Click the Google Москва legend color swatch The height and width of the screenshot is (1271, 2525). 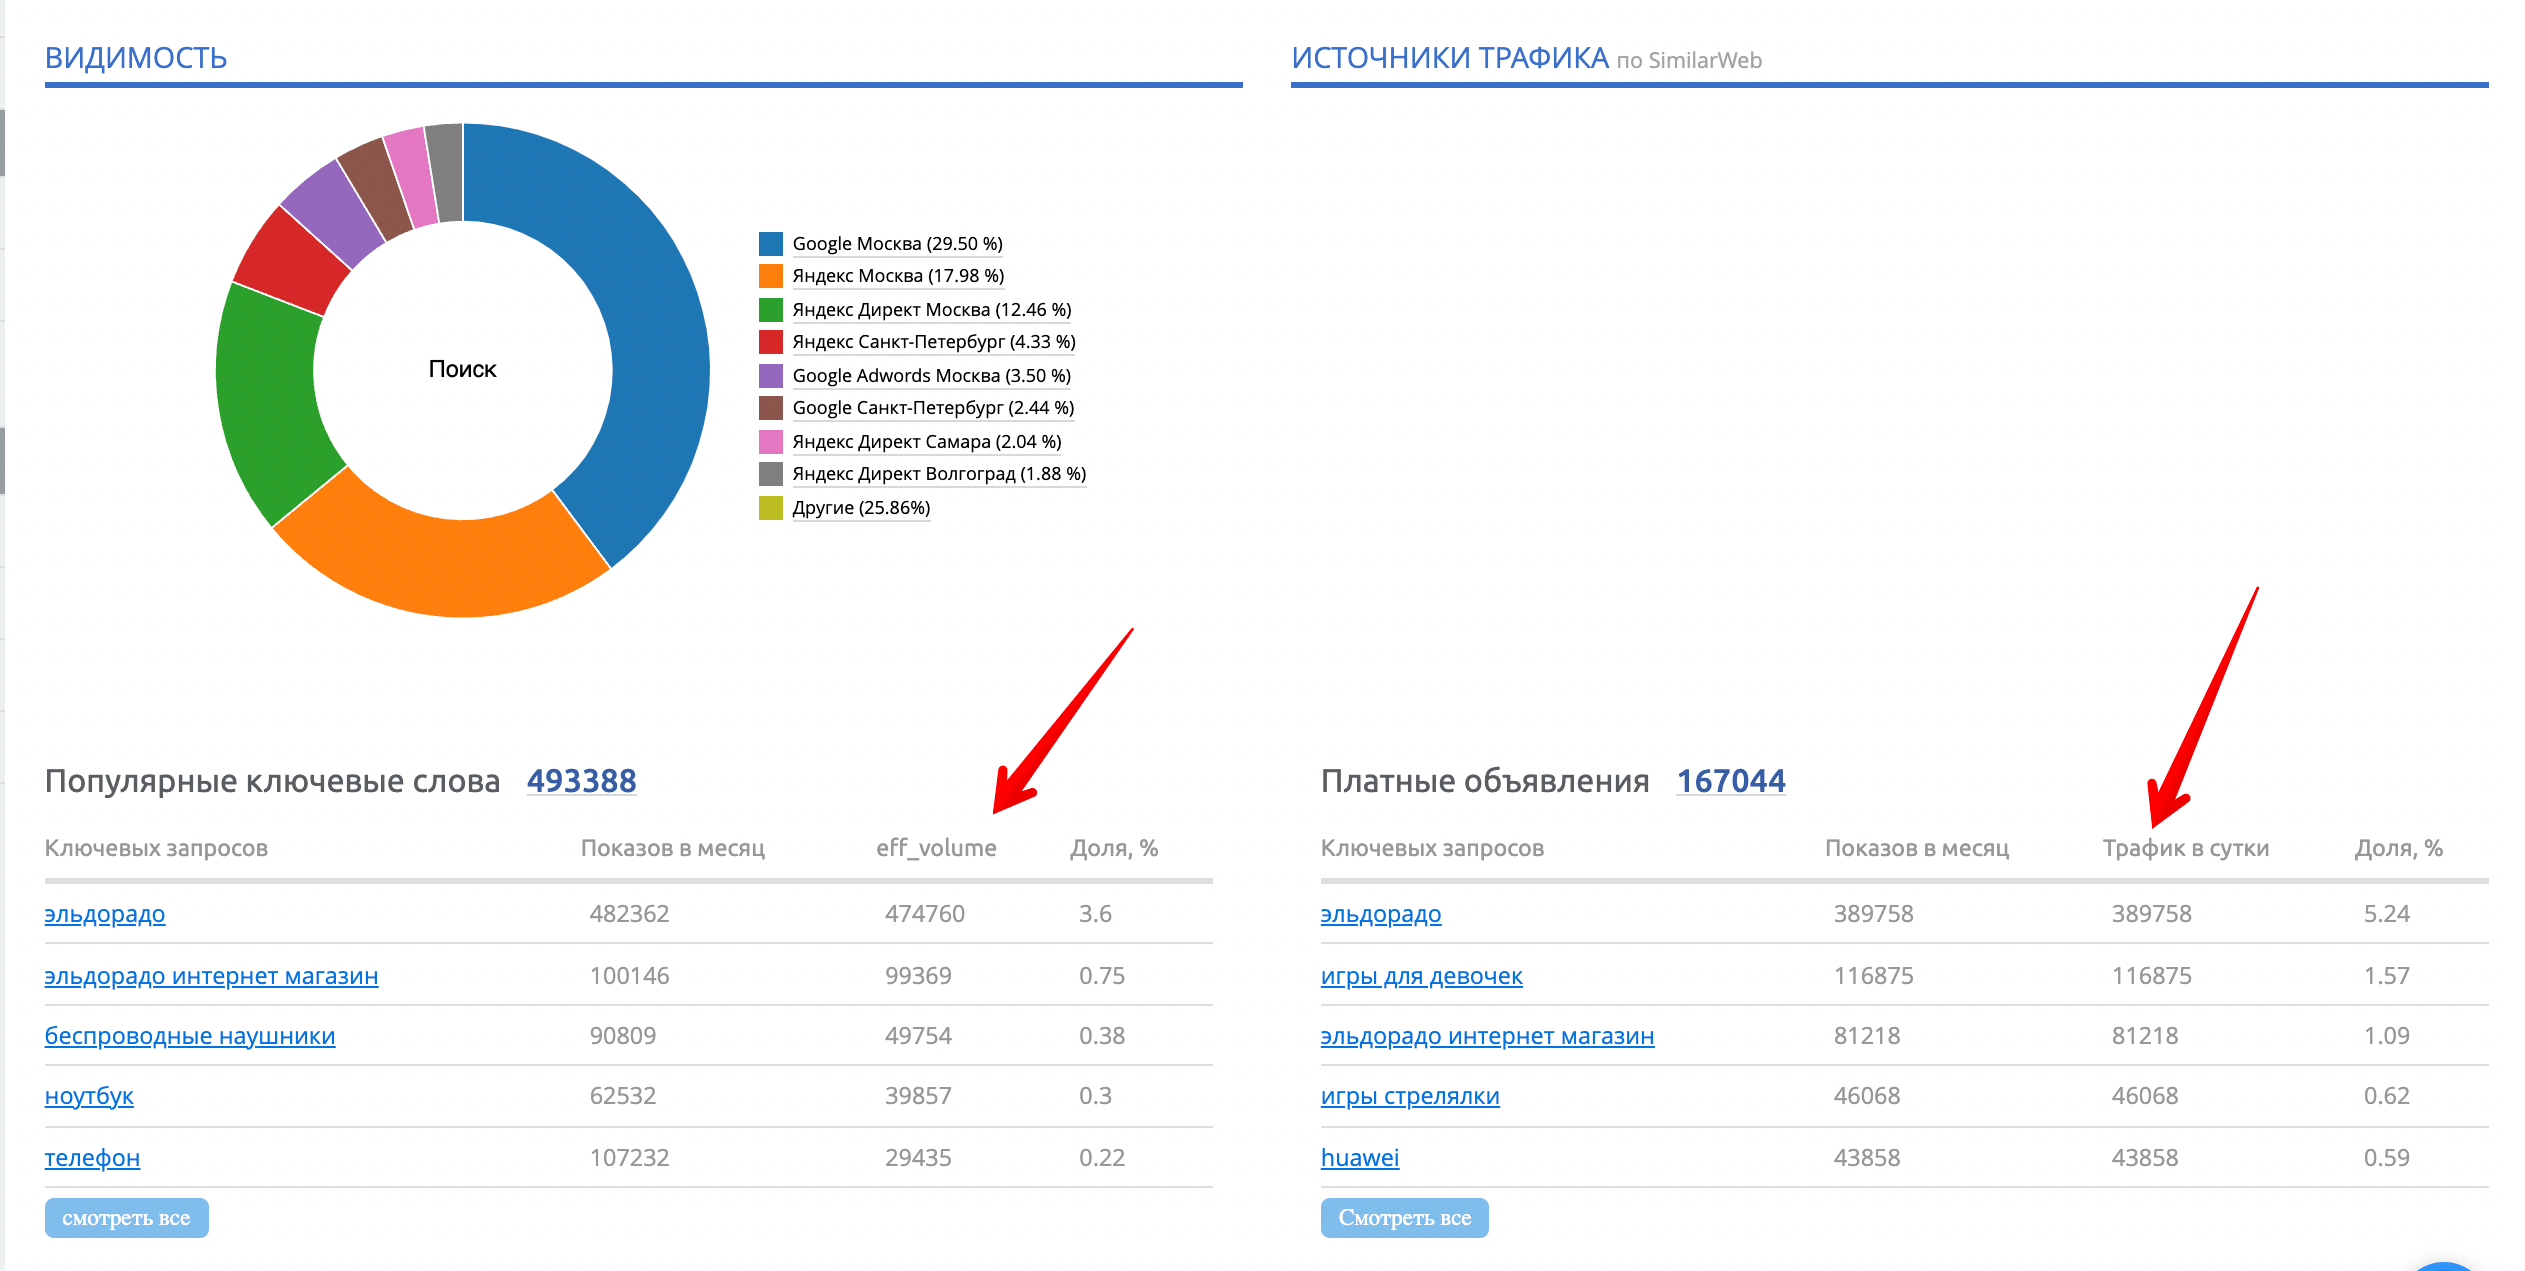[770, 243]
